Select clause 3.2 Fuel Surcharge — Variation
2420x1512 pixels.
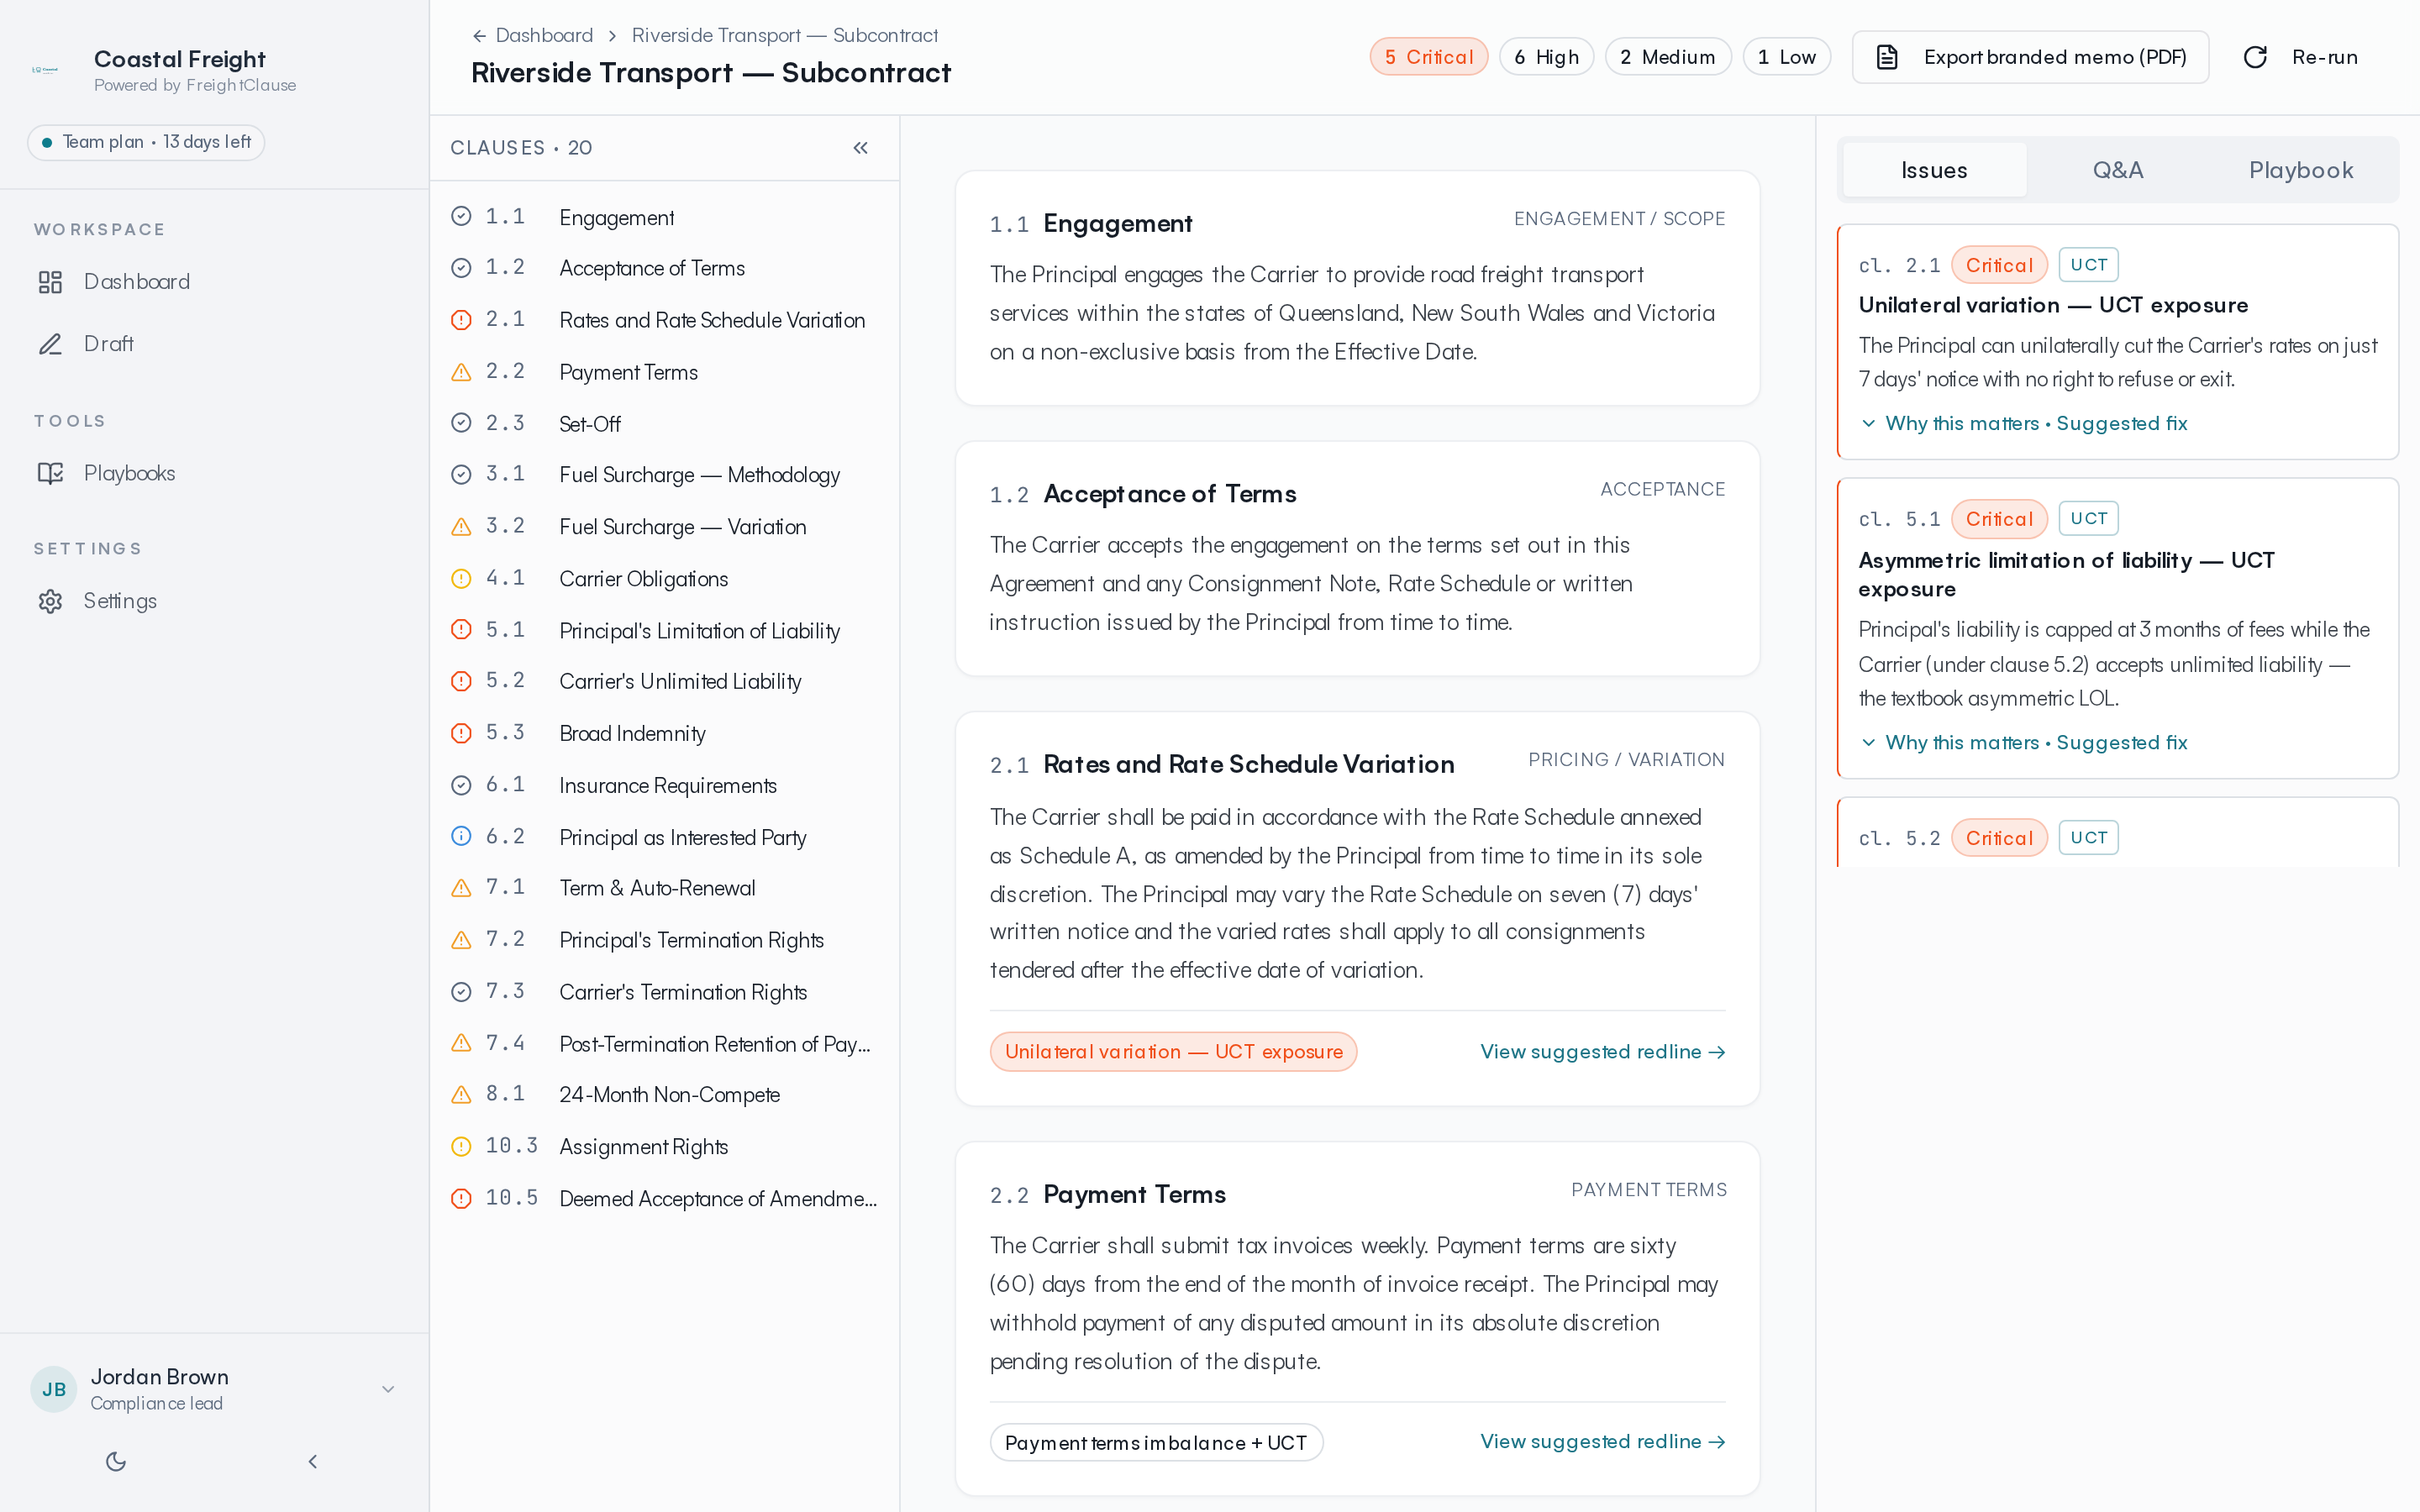[x=665, y=527]
